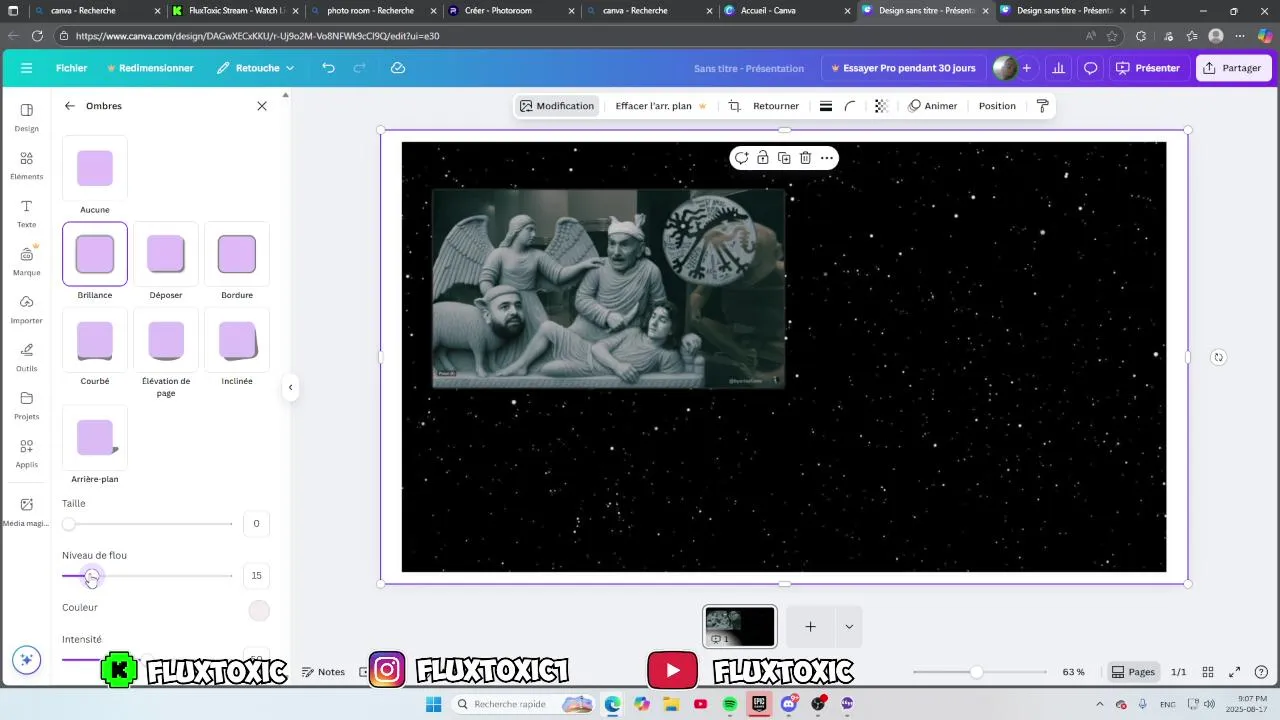The height and width of the screenshot is (720, 1280).
Task: Copy style with paint roller icon
Action: [1042, 106]
